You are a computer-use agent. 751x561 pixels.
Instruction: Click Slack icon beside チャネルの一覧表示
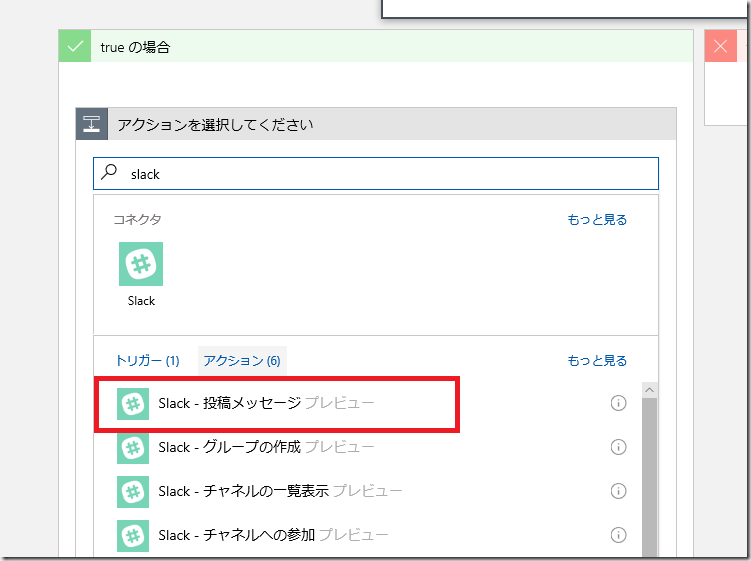[x=133, y=492]
